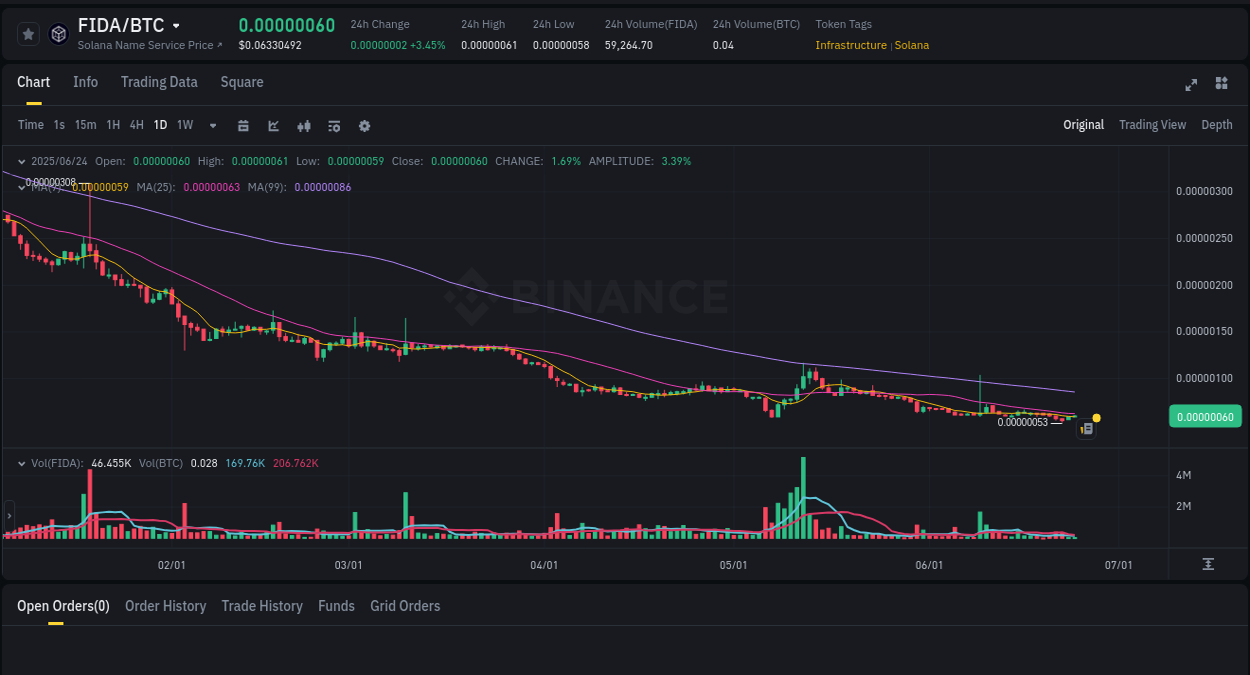Click the green last price label

coord(1206,416)
